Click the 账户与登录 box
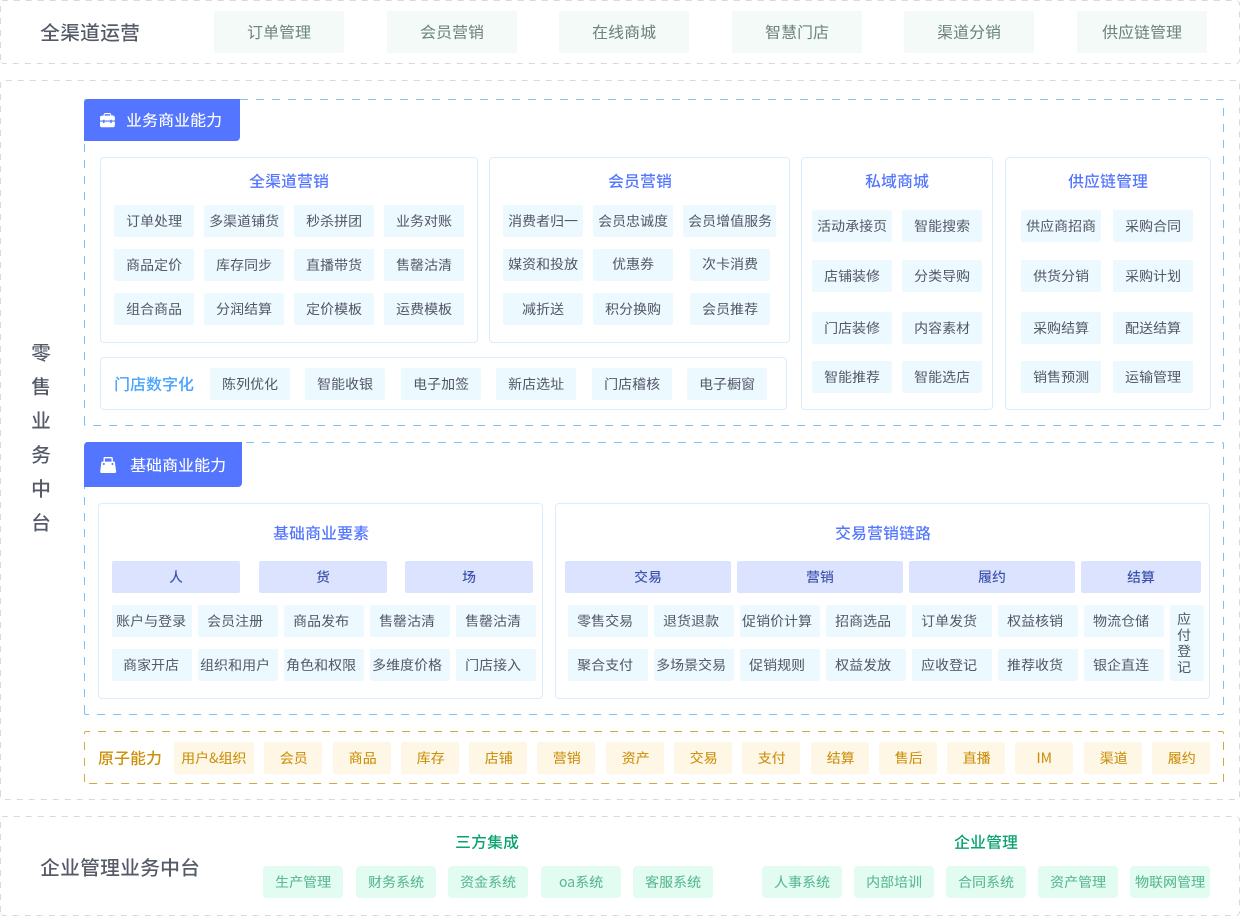Image resolution: width=1240 pixels, height=916 pixels. pyautogui.click(x=152, y=621)
